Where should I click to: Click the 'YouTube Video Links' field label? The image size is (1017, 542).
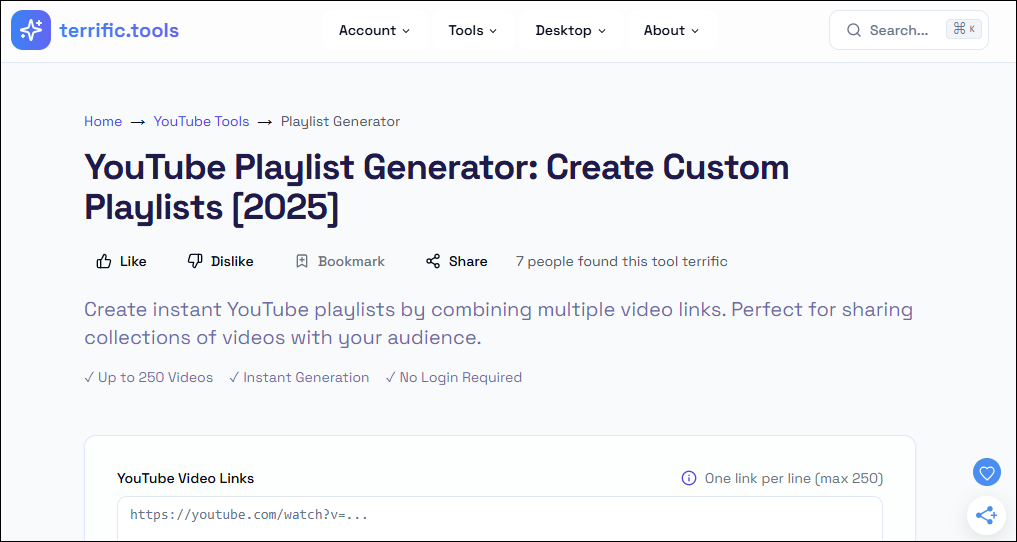185,478
